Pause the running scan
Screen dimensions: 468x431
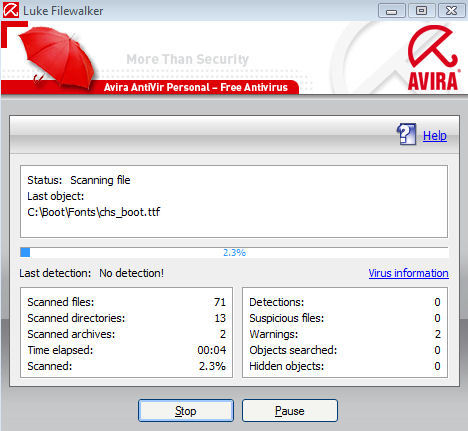click(290, 411)
